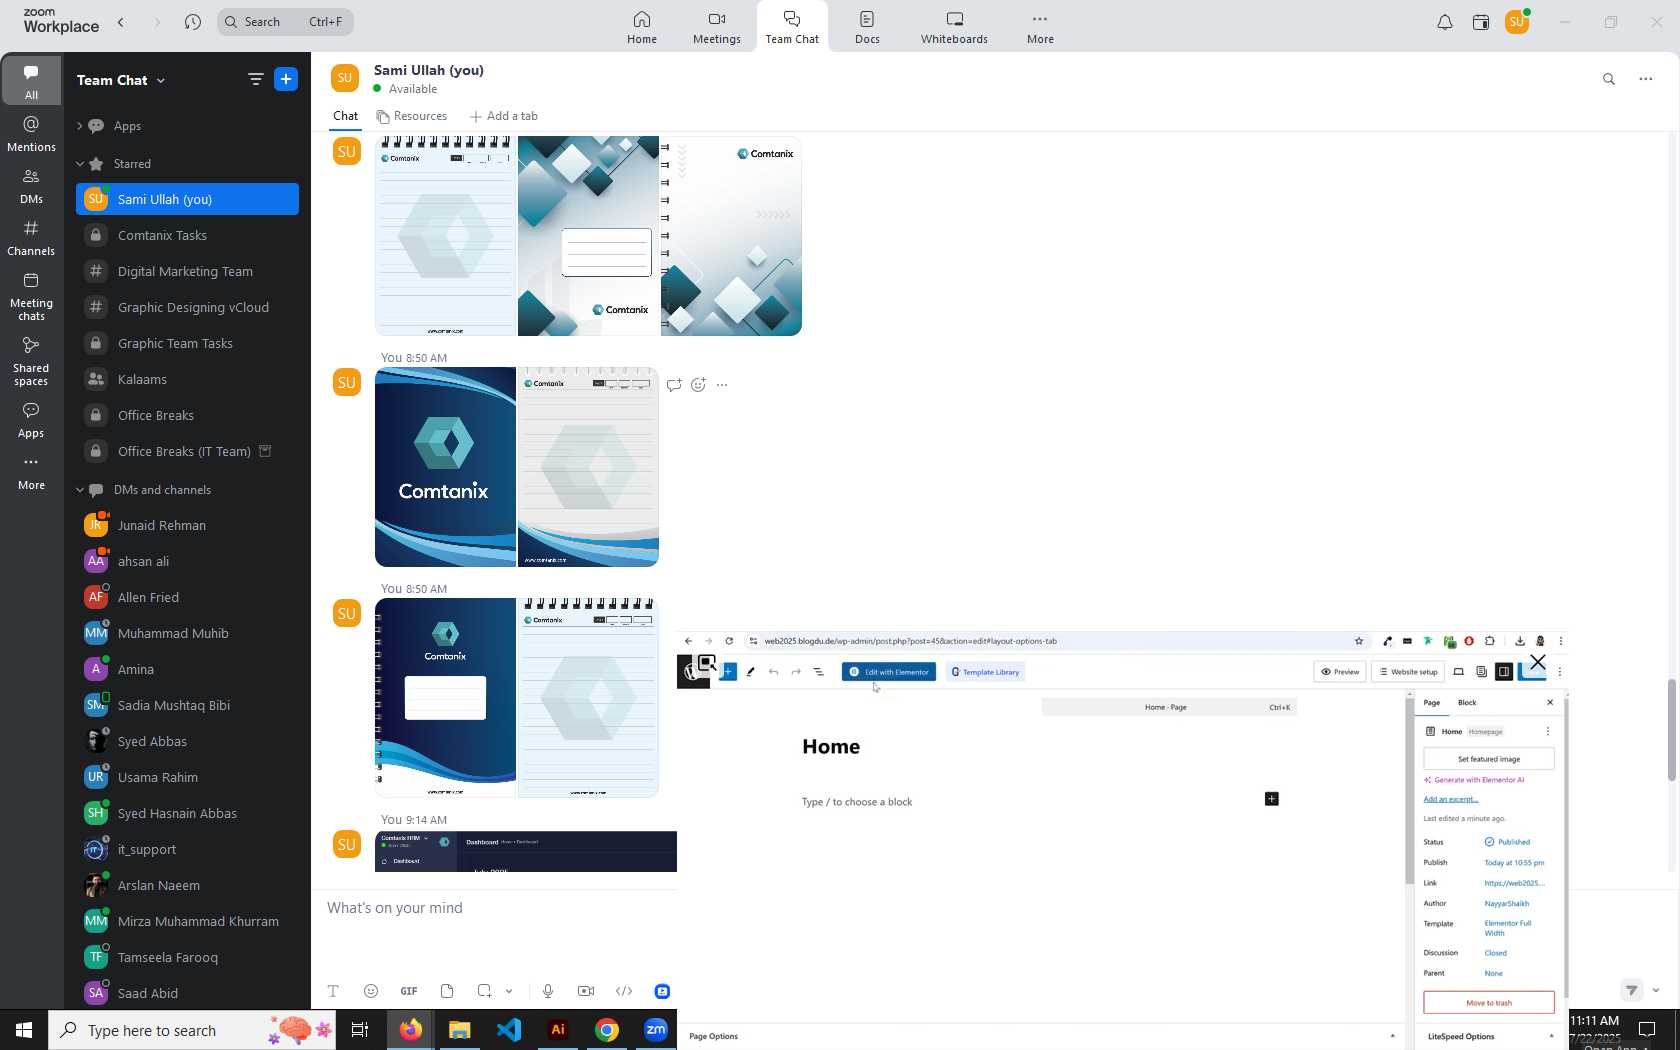Open Adobe Illustrator from taskbar

pos(558,1030)
